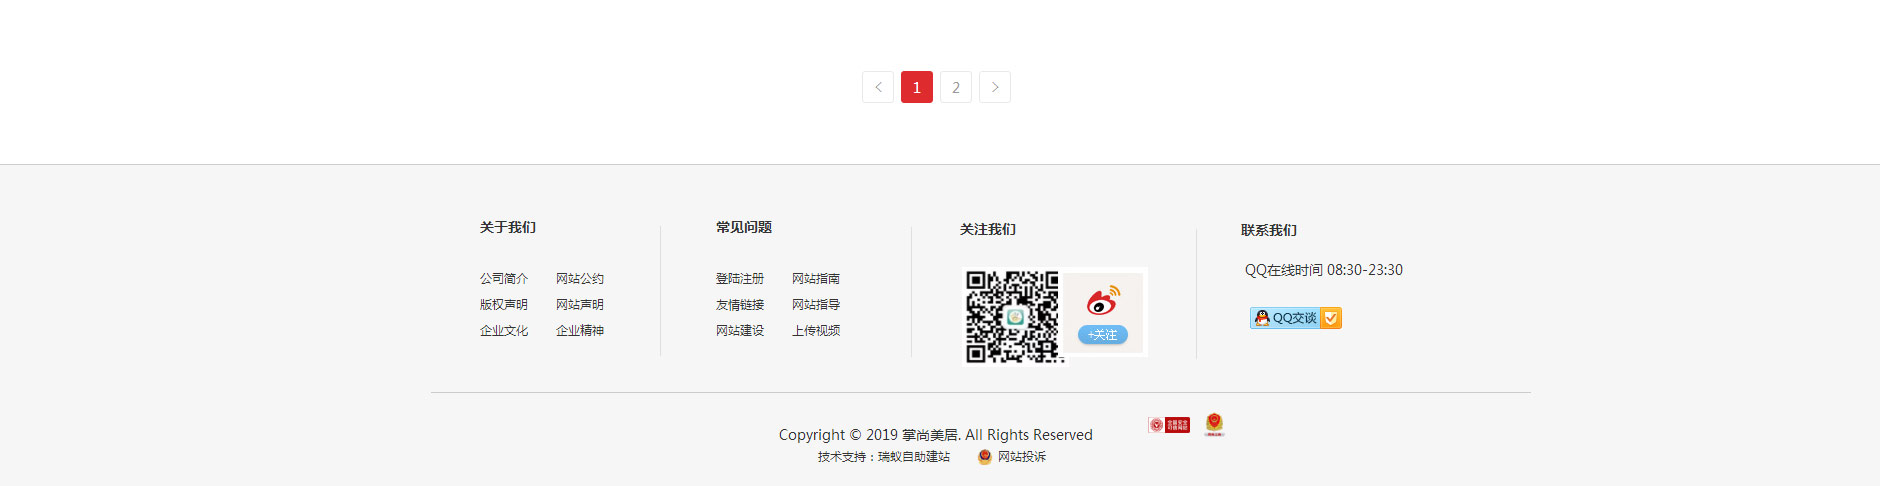The image size is (1880, 486).
Task: Open the 瑞蚁自助建站 tech support link
Action: click(x=914, y=457)
